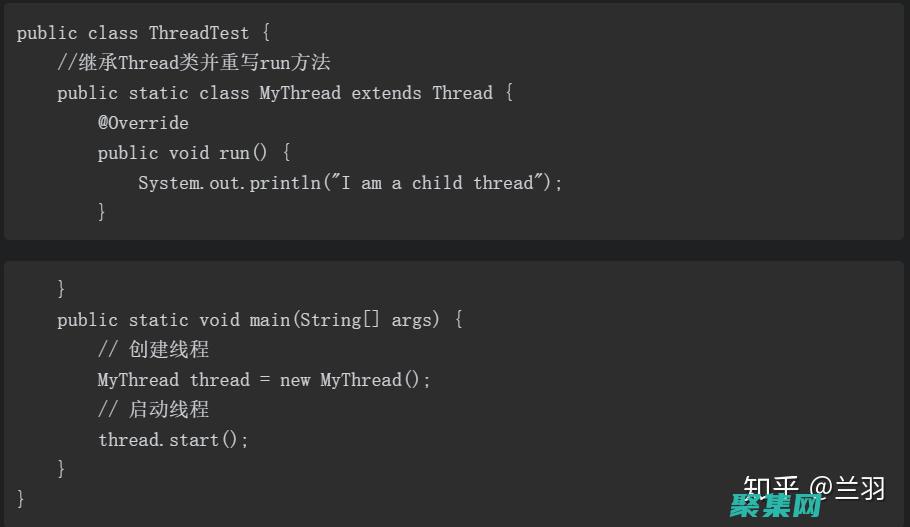Click the final closing brace of ThreadTest

(x=21, y=497)
